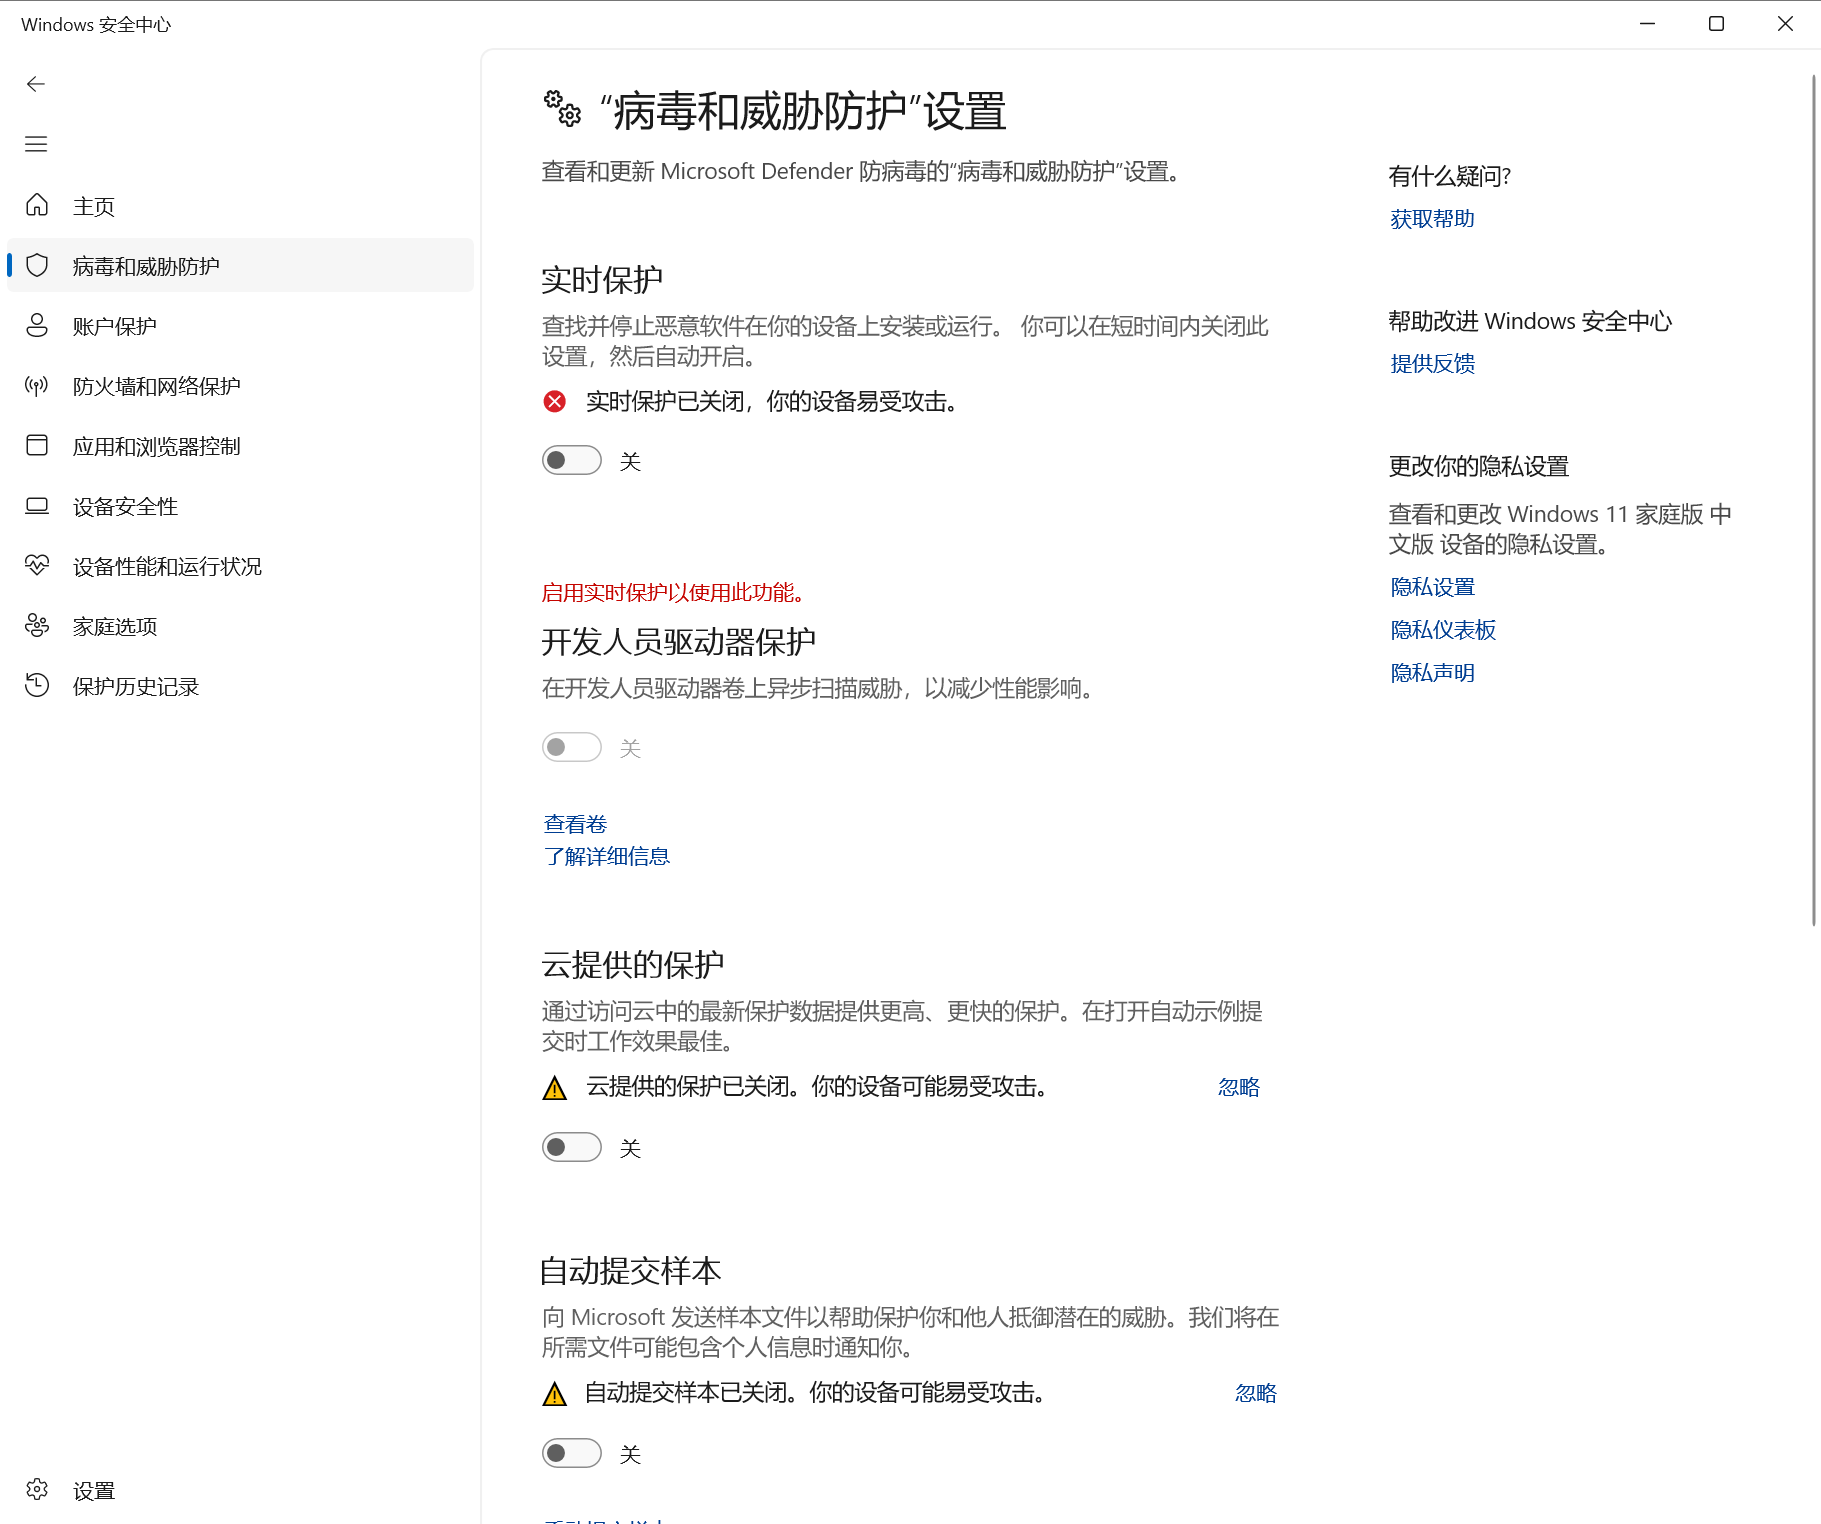Maximize the Windows 安全中心 window

[1716, 24]
